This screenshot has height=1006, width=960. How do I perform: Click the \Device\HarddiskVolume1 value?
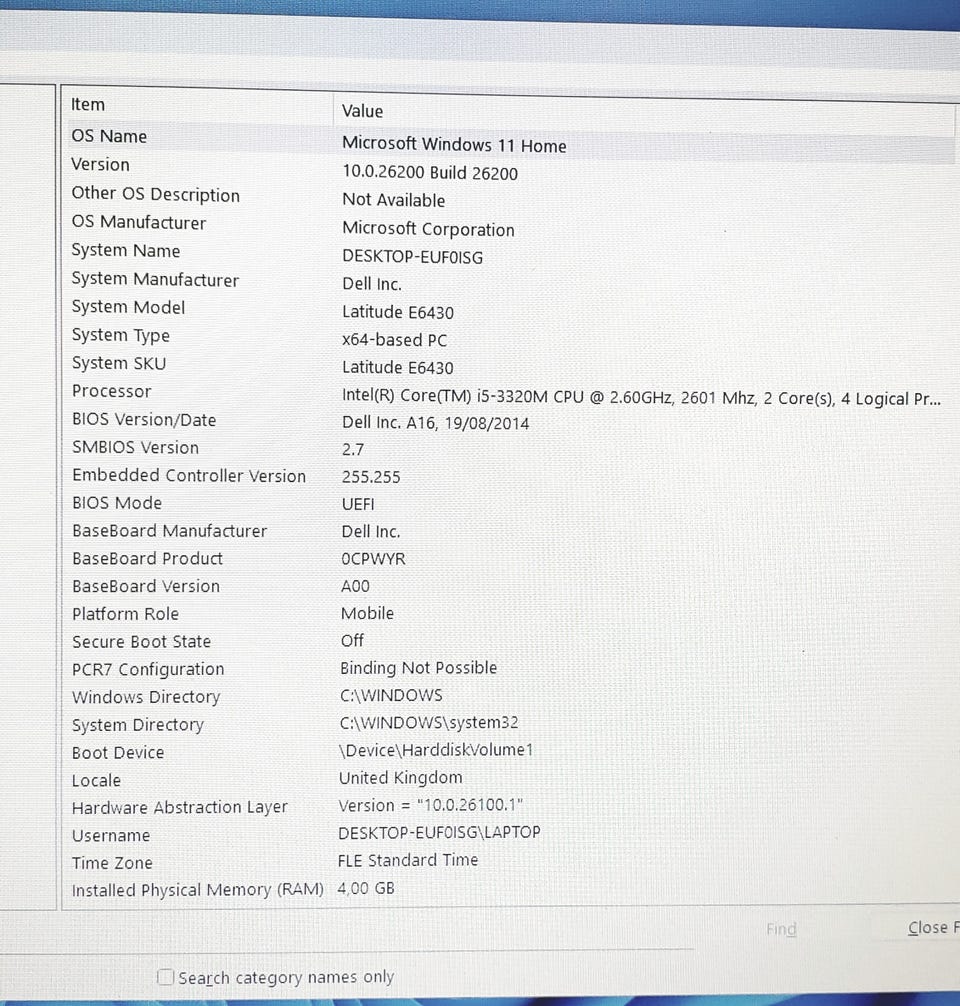tap(436, 750)
